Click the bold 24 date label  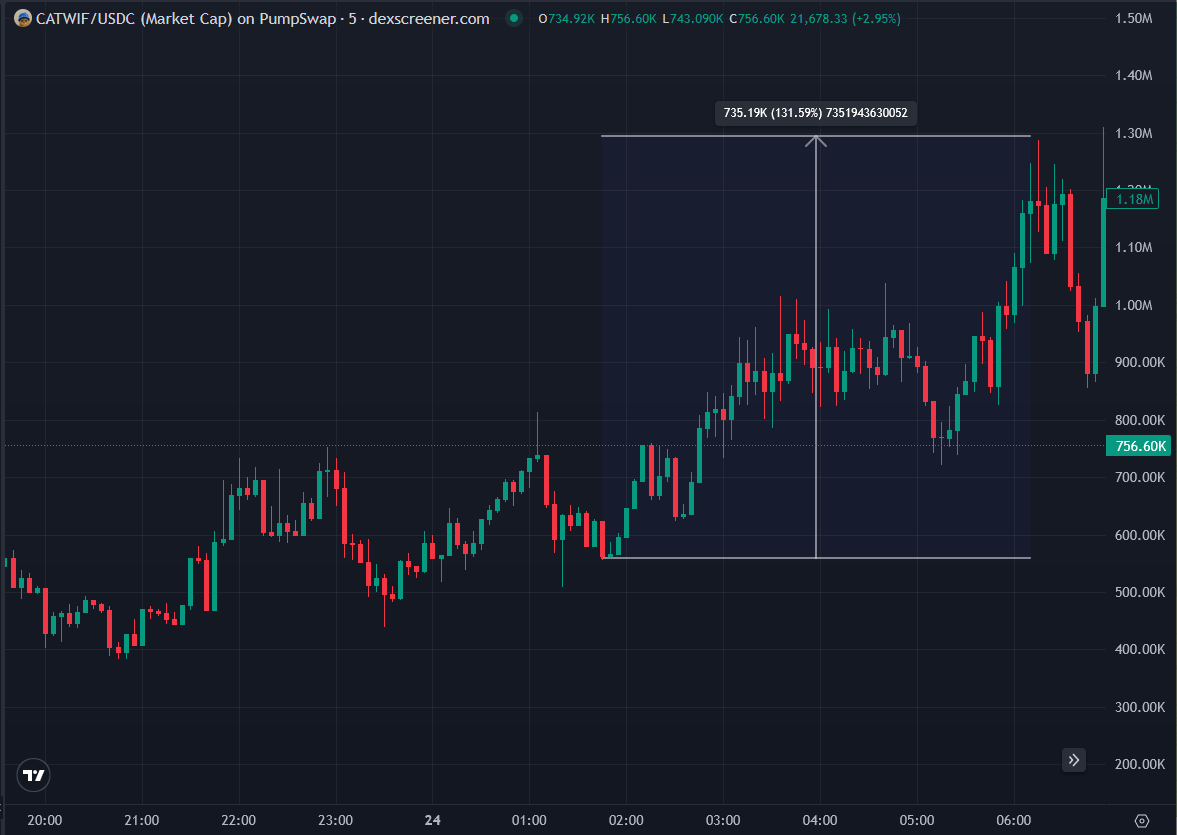point(432,820)
